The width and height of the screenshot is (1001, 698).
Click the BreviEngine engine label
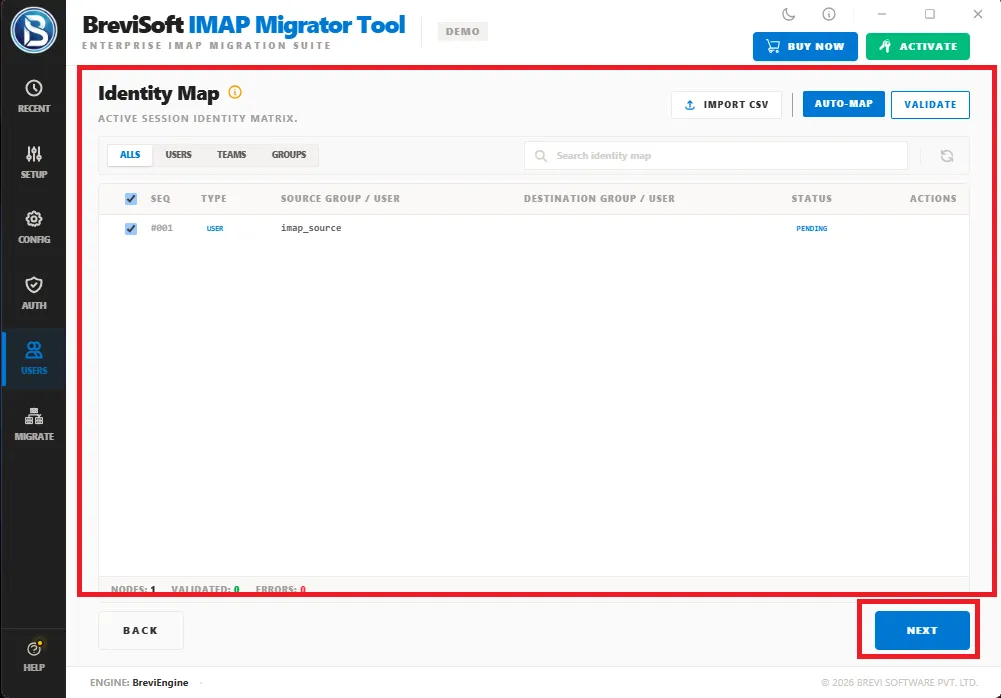[160, 683]
